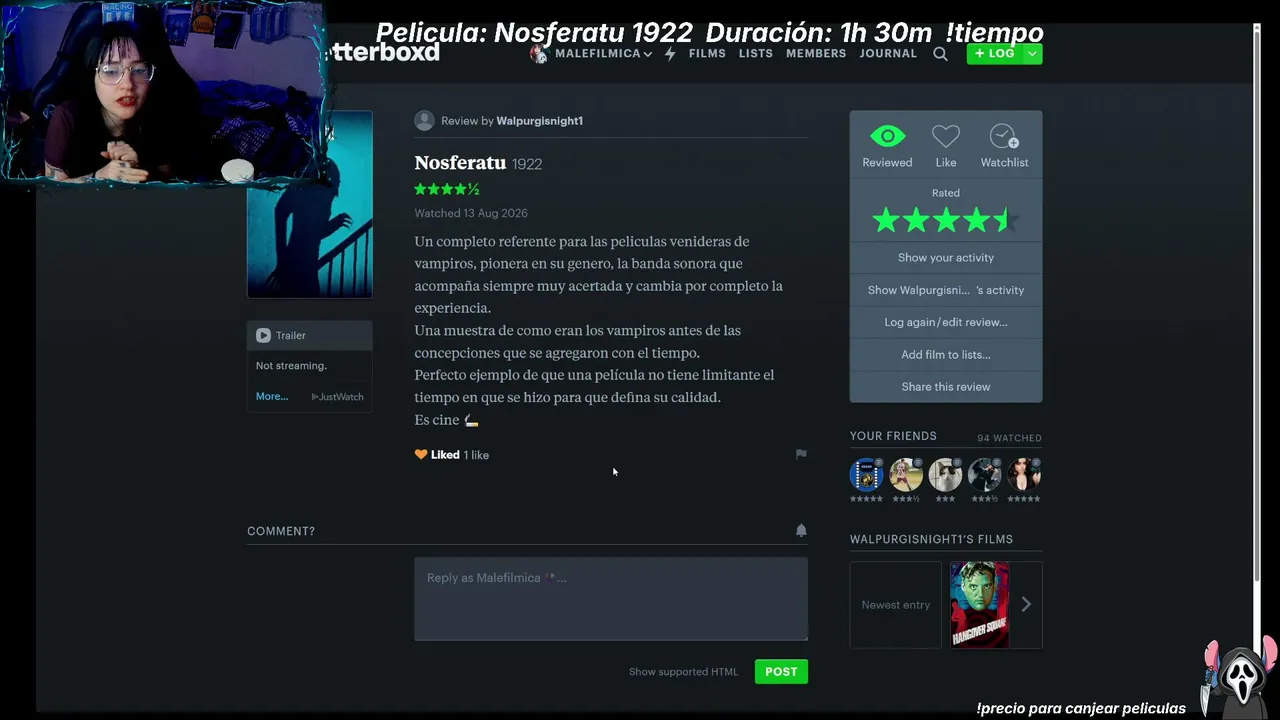
Task: Open the cat friend avatar rated three stars
Action: [x=945, y=474]
